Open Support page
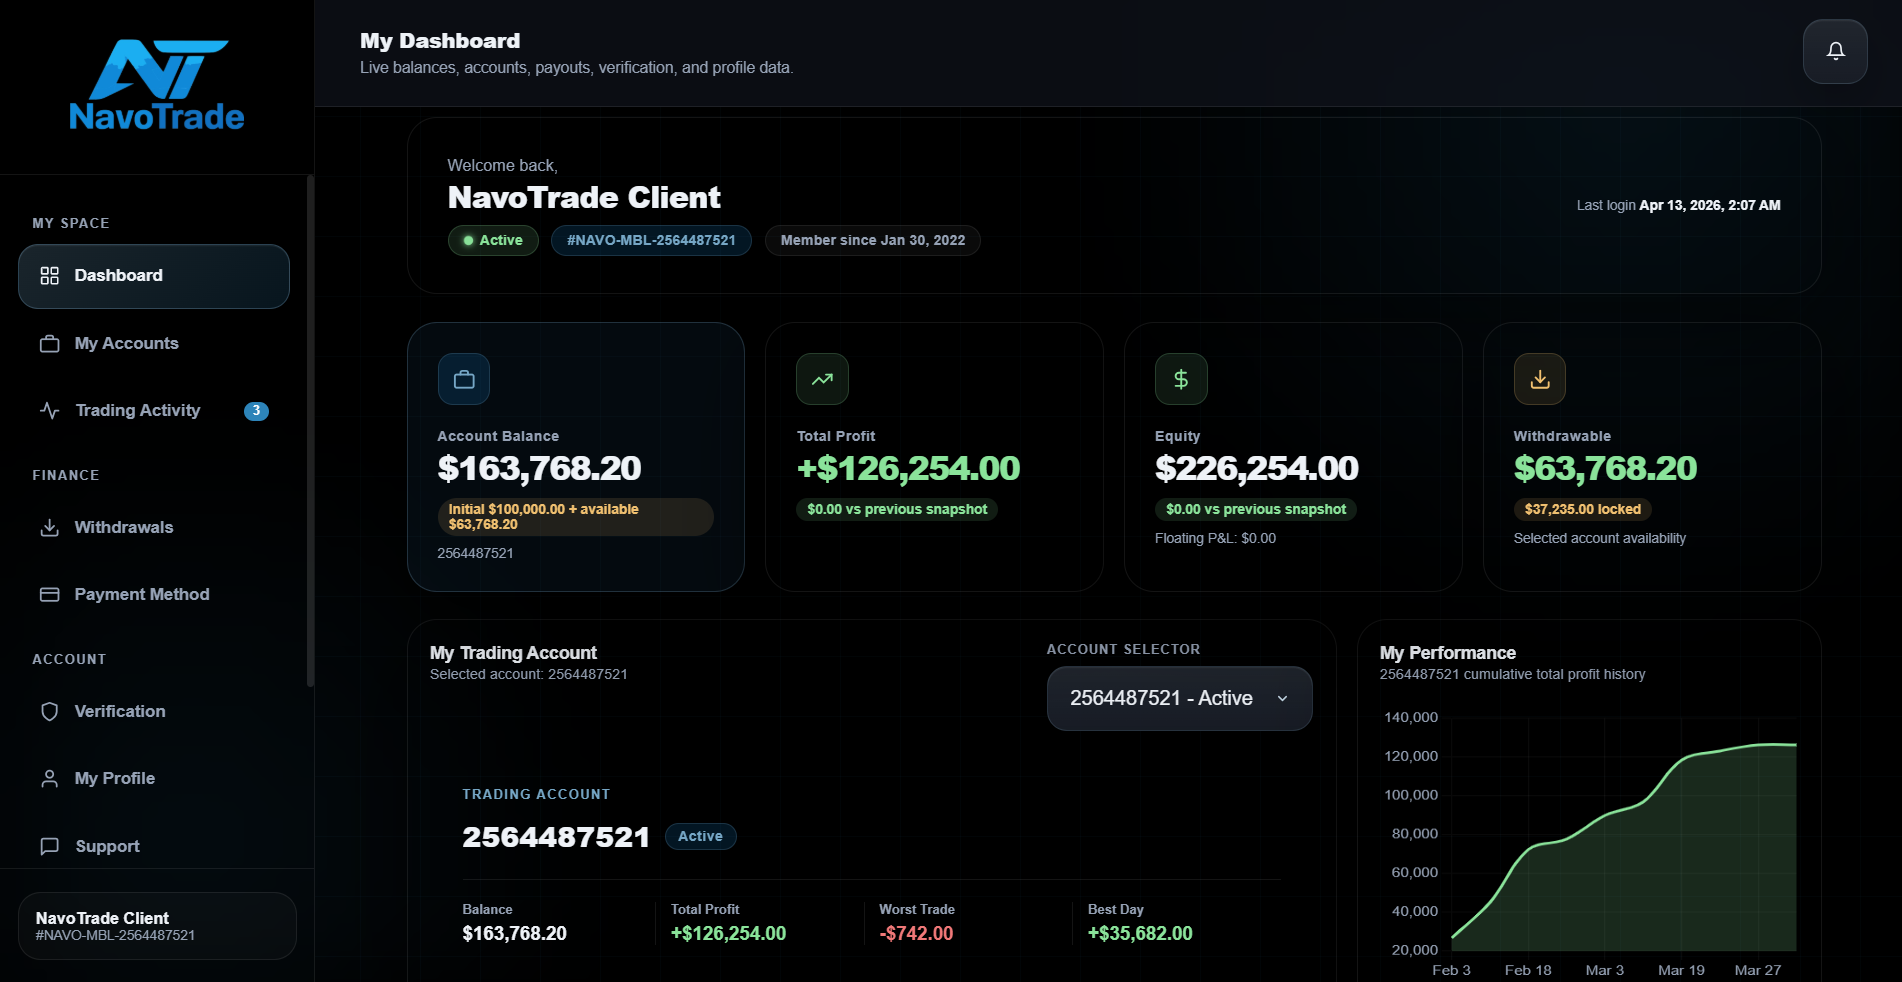Image resolution: width=1902 pixels, height=982 pixels. click(x=154, y=847)
